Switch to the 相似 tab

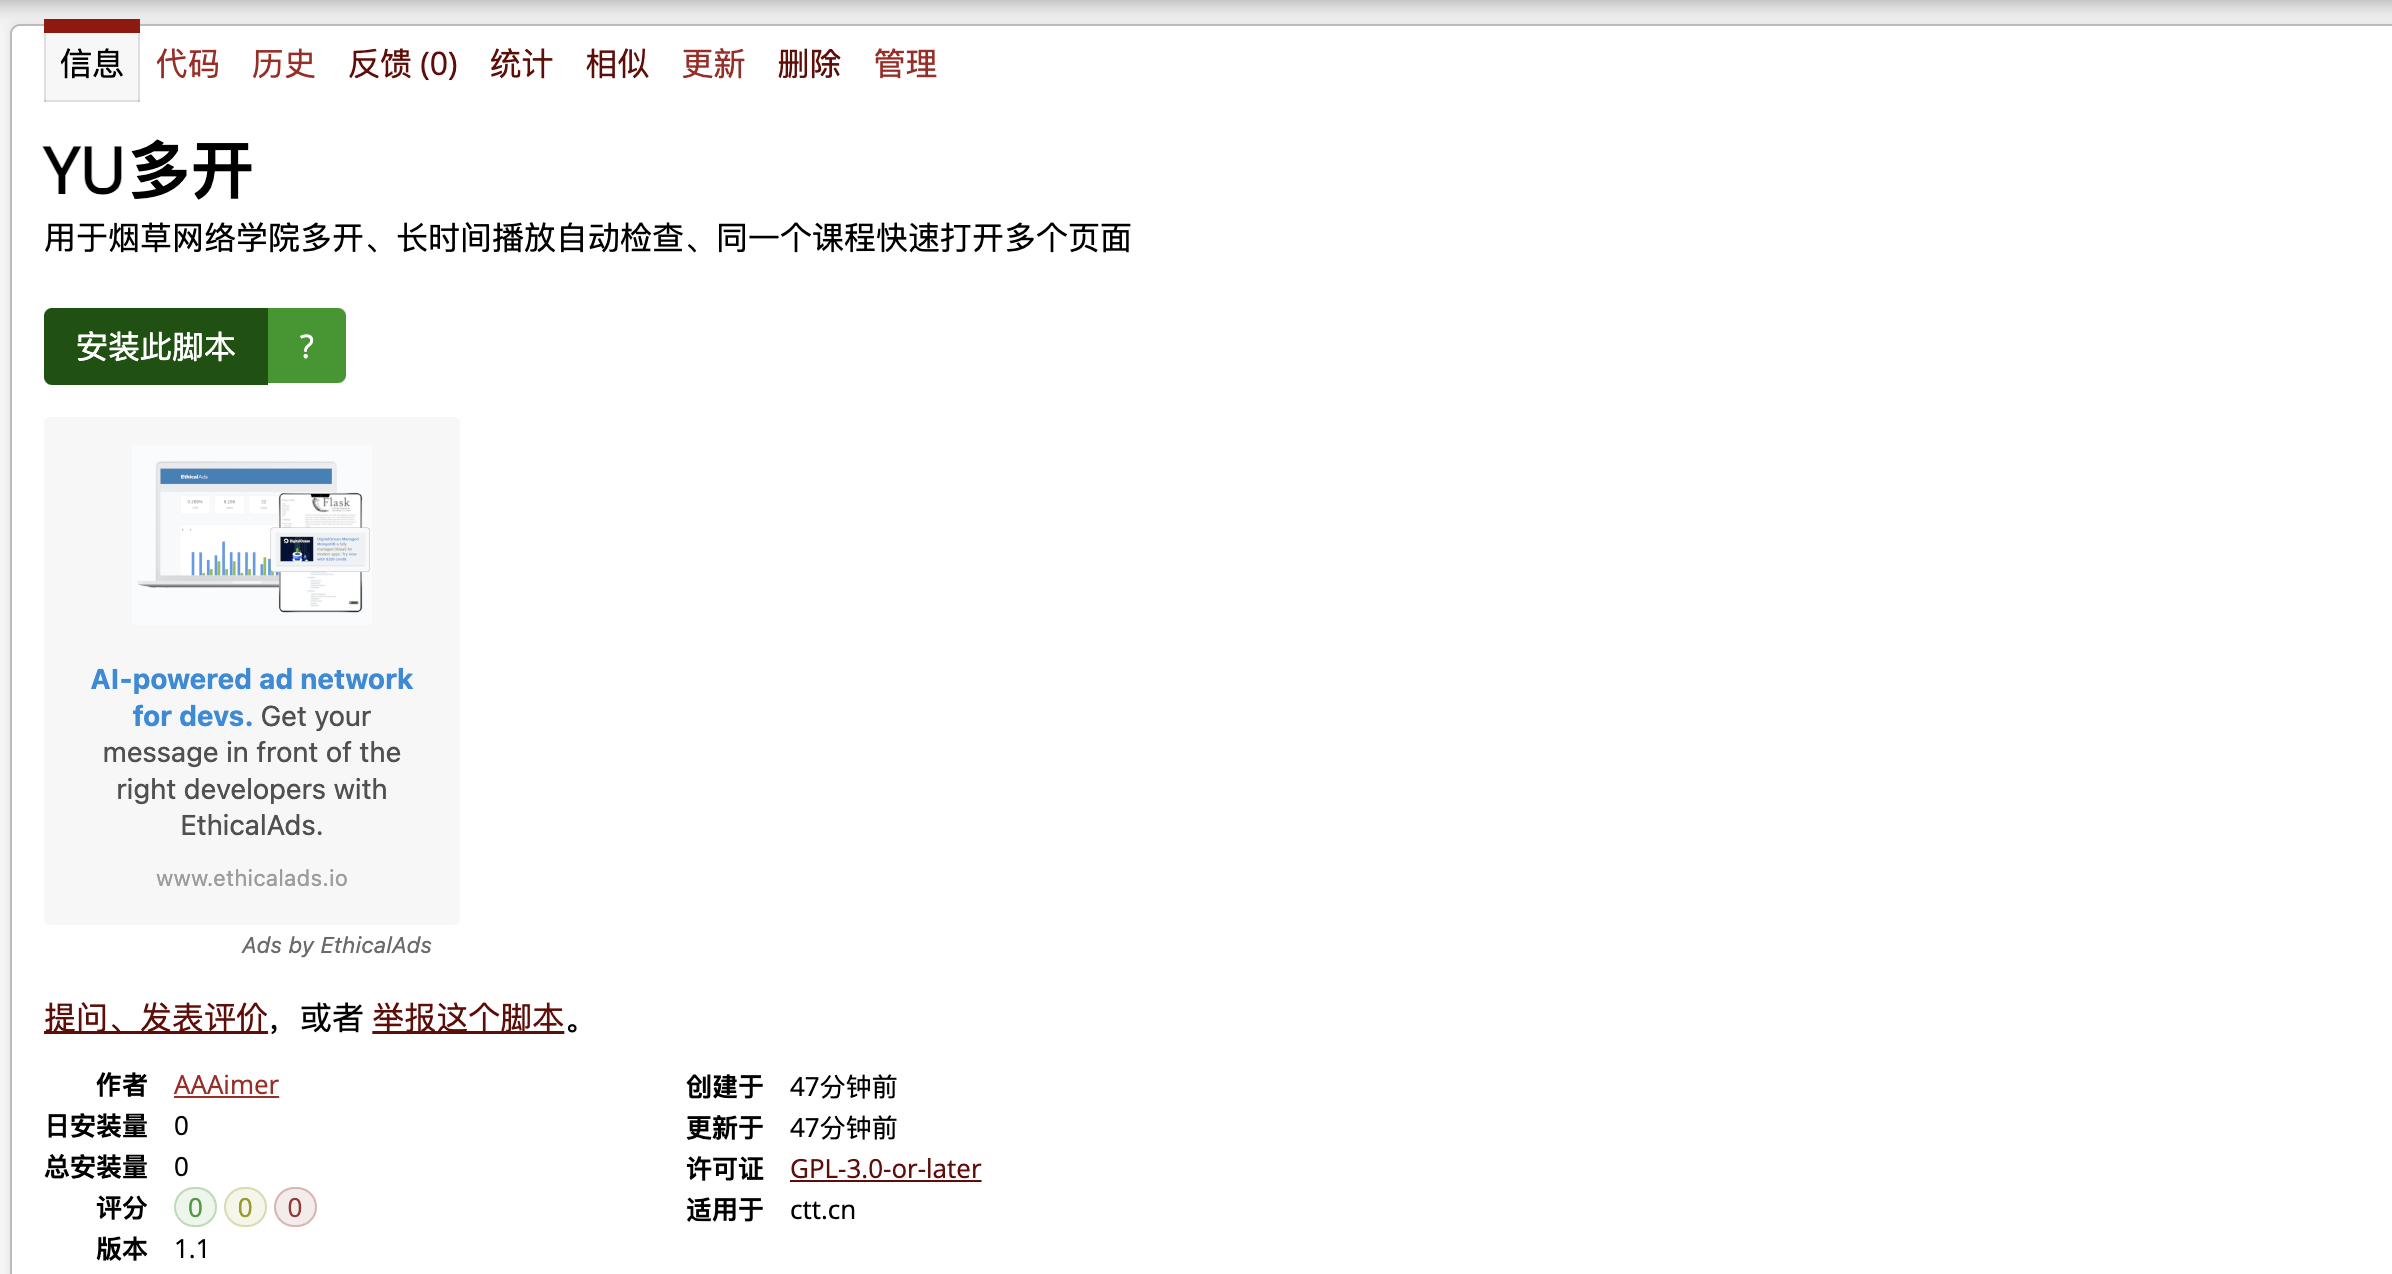point(617,63)
